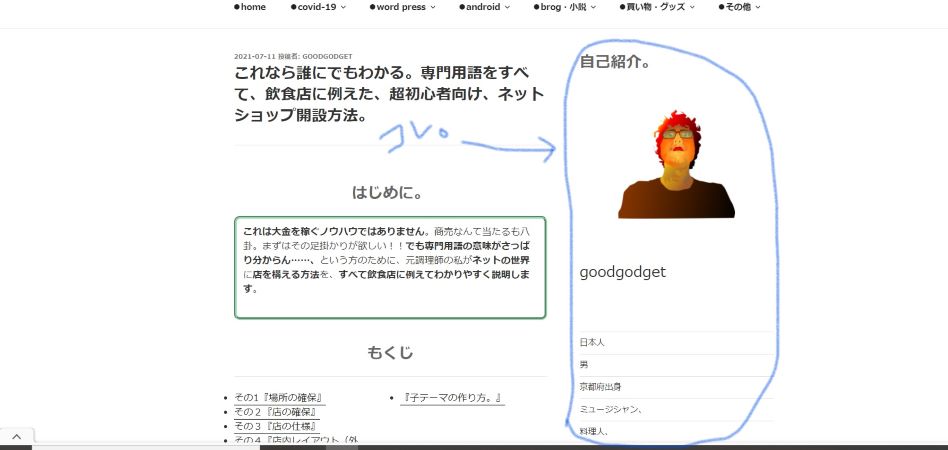Select the 京都府出身 profile row

(x=676, y=386)
